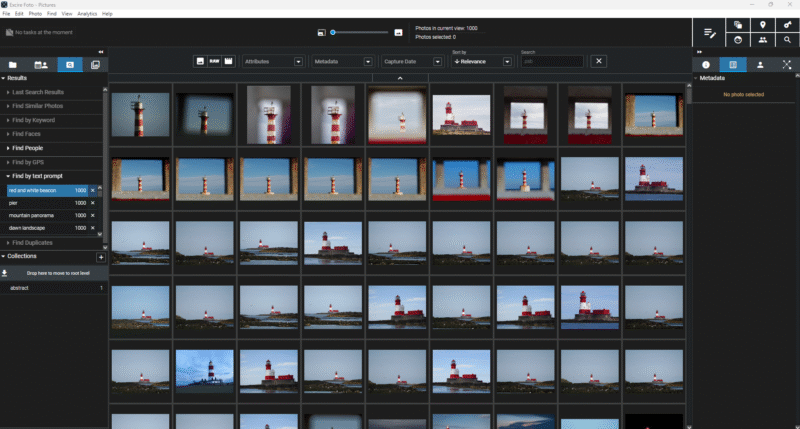
Task: Open the edit notes list icon
Action: pos(710,33)
